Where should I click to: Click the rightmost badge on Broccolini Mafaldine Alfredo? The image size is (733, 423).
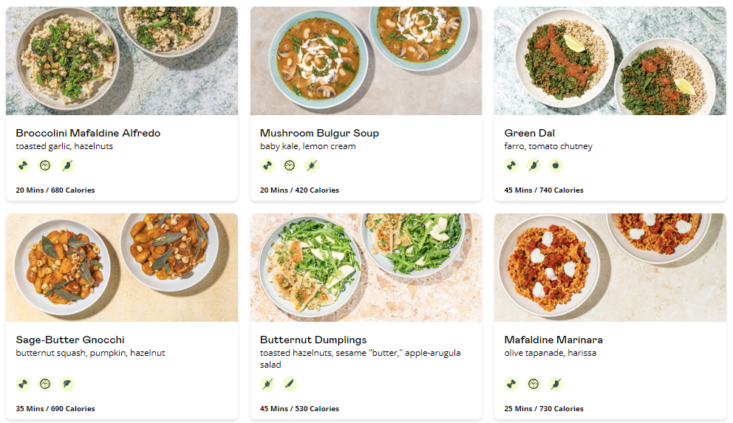pyautogui.click(x=67, y=166)
